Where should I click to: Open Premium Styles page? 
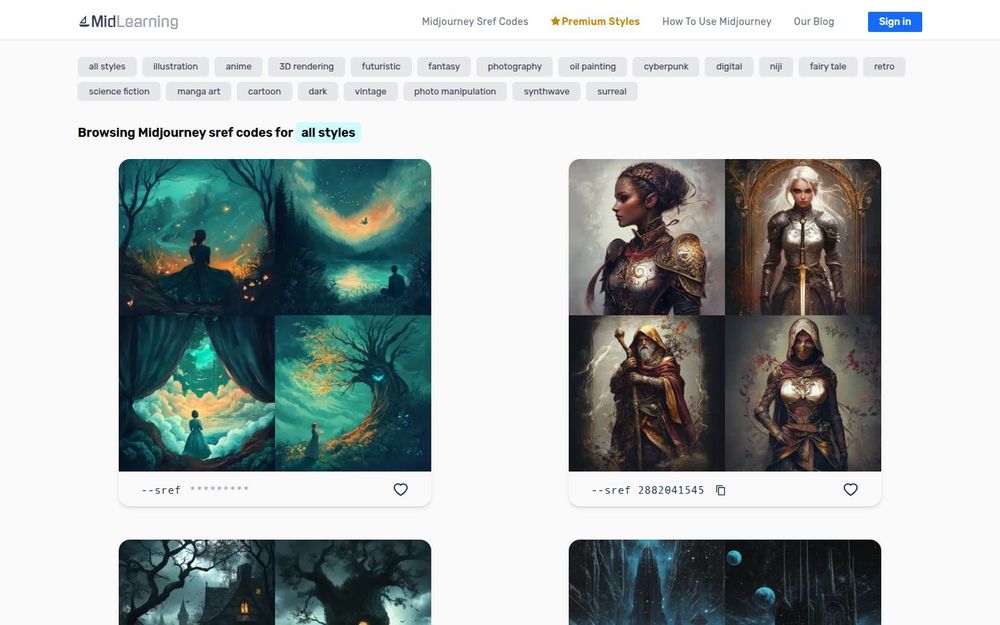pyautogui.click(x=595, y=22)
